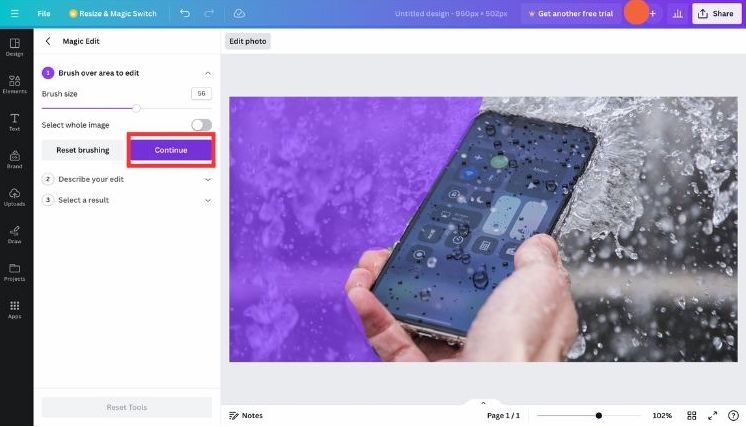This screenshot has width=746, height=427.
Task: Open the File menu
Action: tap(44, 13)
